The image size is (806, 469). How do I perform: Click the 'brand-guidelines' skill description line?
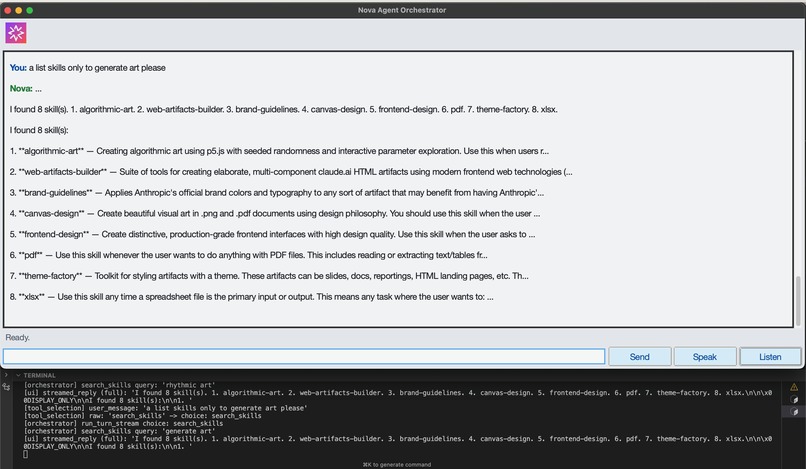[277, 193]
